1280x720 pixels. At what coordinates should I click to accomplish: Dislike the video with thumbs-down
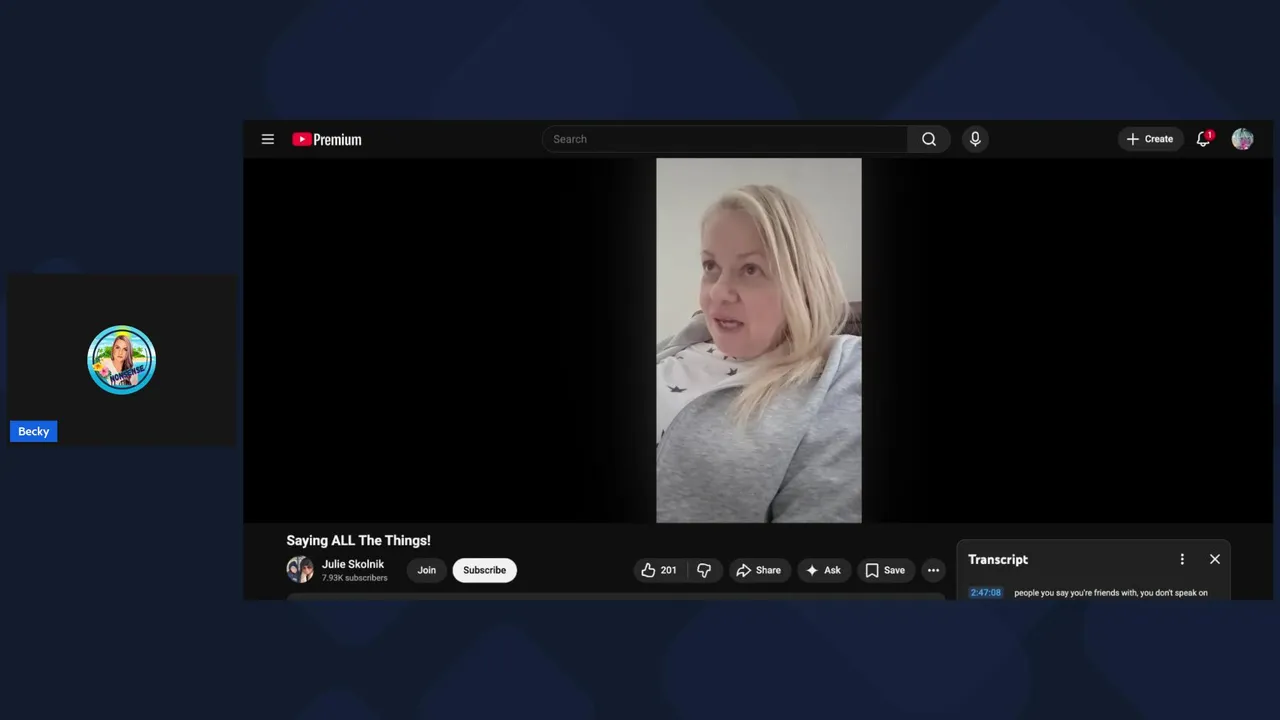[704, 570]
